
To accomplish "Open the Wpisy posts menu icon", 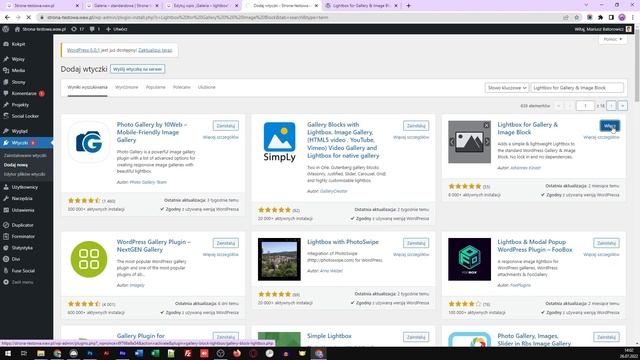I will tap(6, 59).
